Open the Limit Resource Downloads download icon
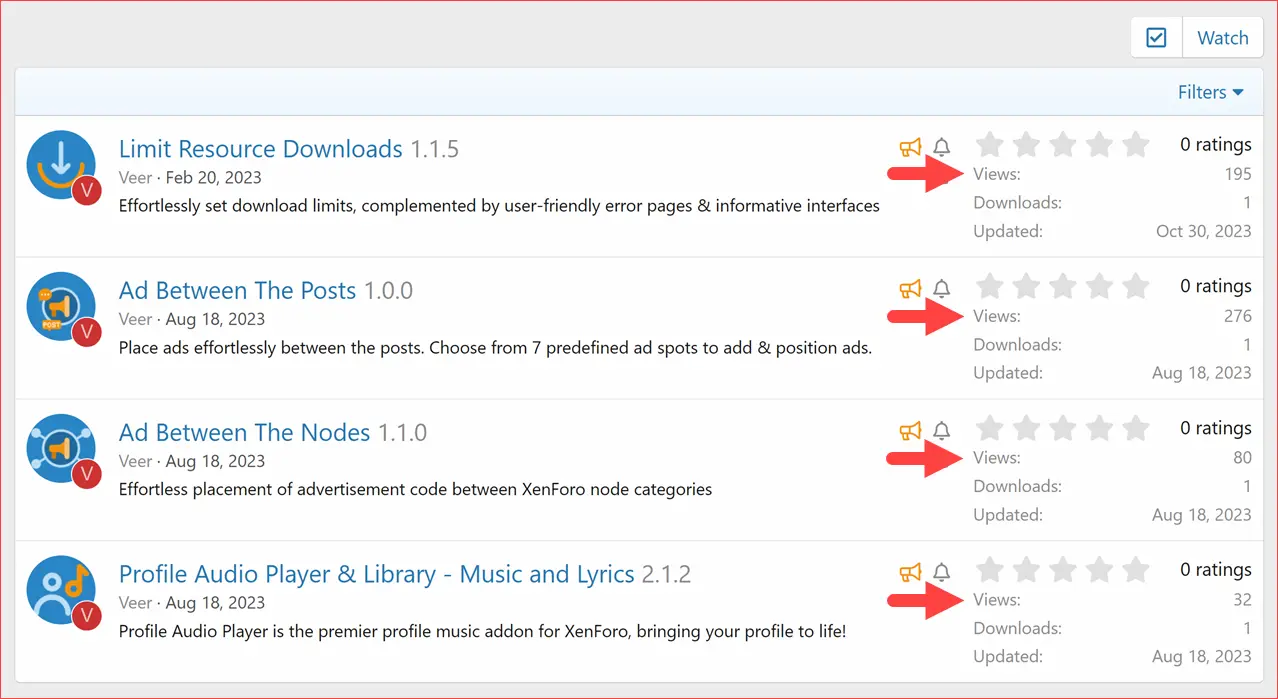The height and width of the screenshot is (699, 1278). point(62,164)
